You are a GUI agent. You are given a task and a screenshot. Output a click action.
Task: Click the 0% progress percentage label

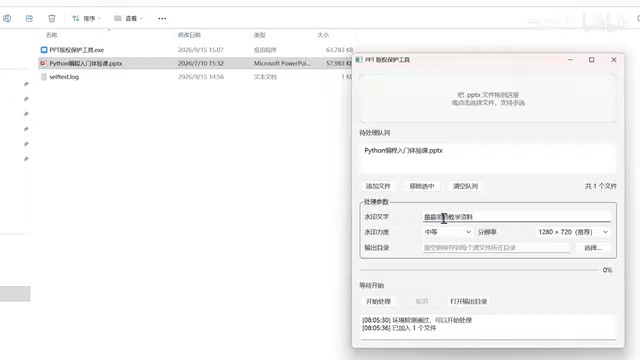(607, 270)
